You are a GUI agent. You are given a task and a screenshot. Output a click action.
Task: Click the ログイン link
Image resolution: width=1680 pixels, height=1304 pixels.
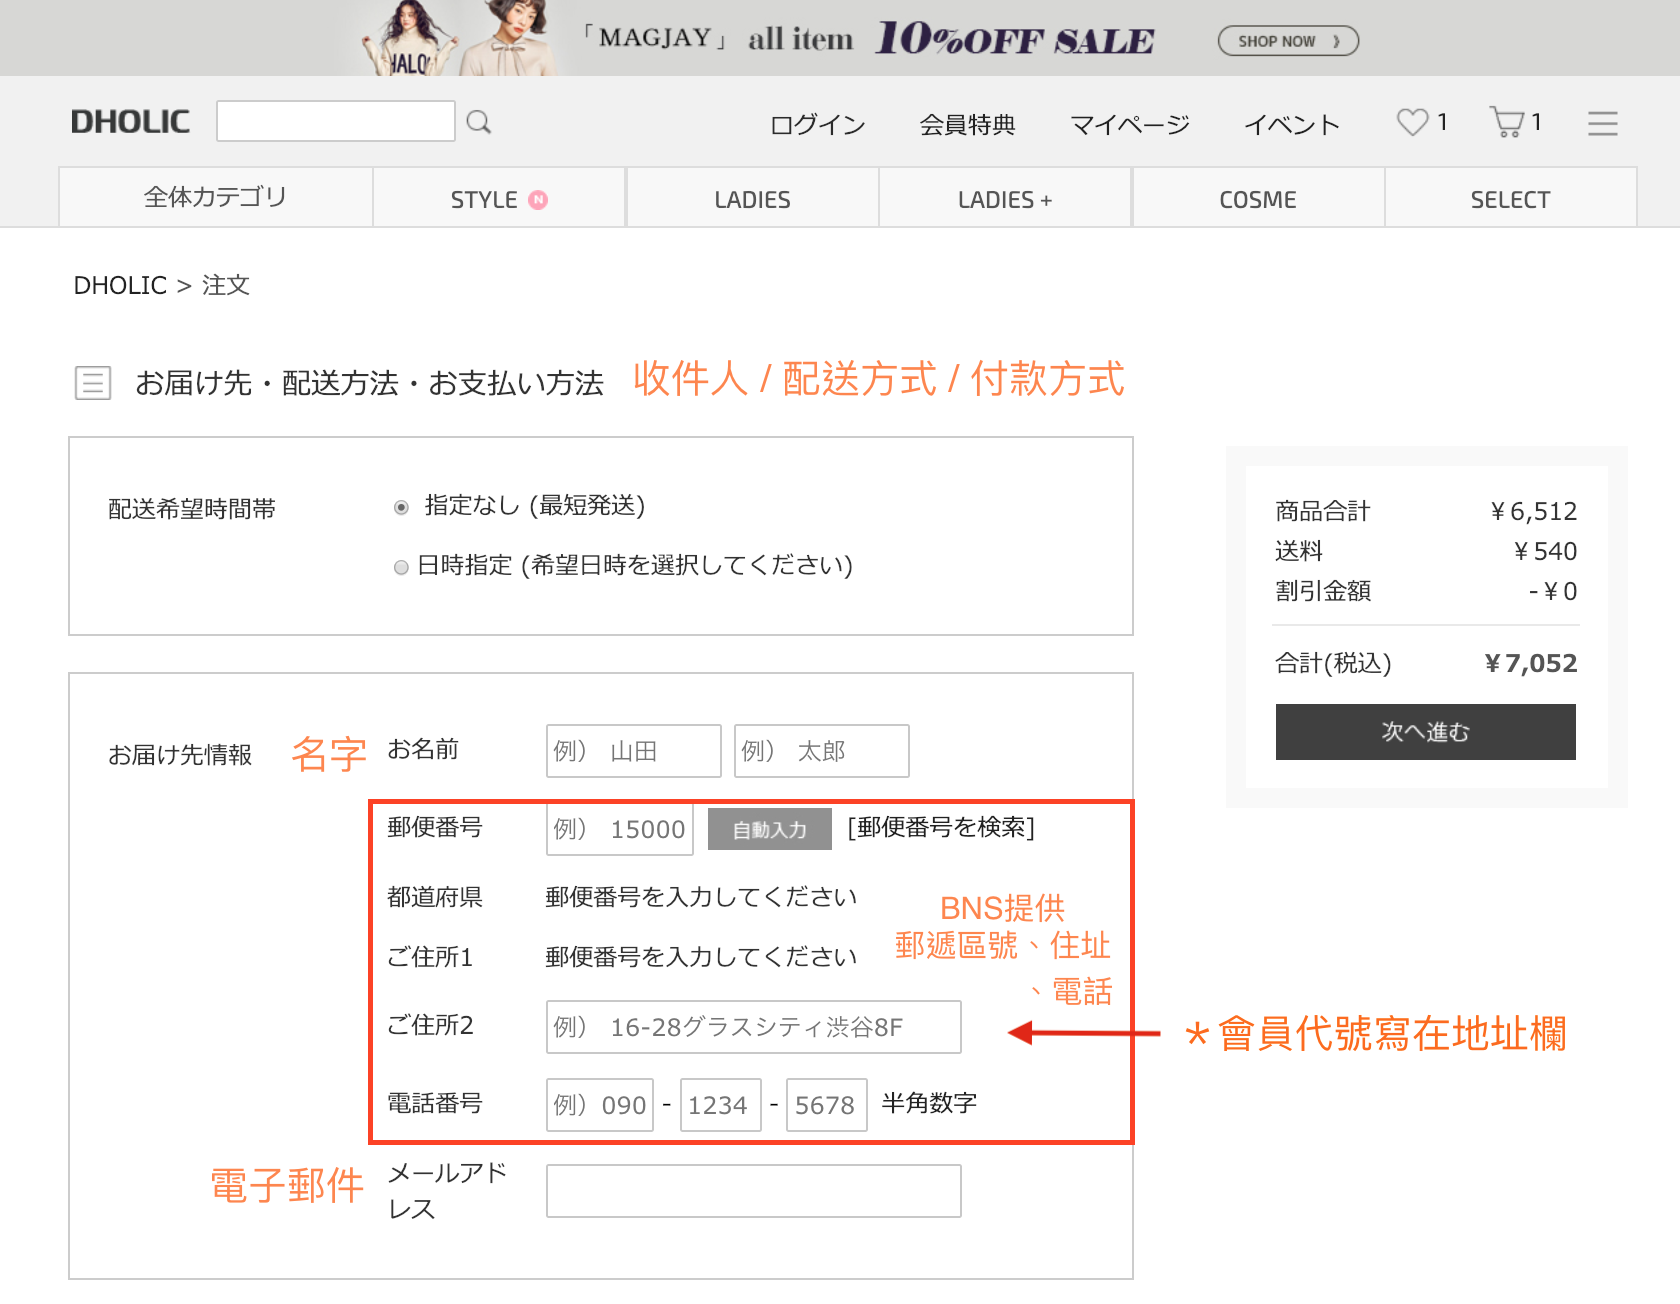[x=817, y=125]
